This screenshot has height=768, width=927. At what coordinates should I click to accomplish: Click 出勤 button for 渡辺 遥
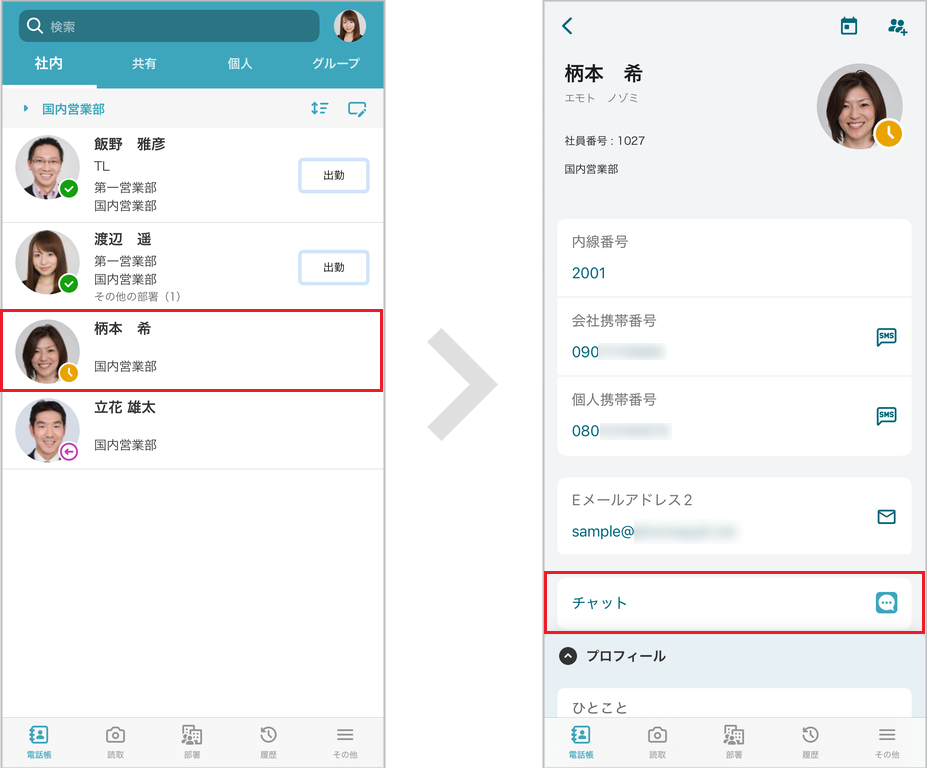coord(334,267)
